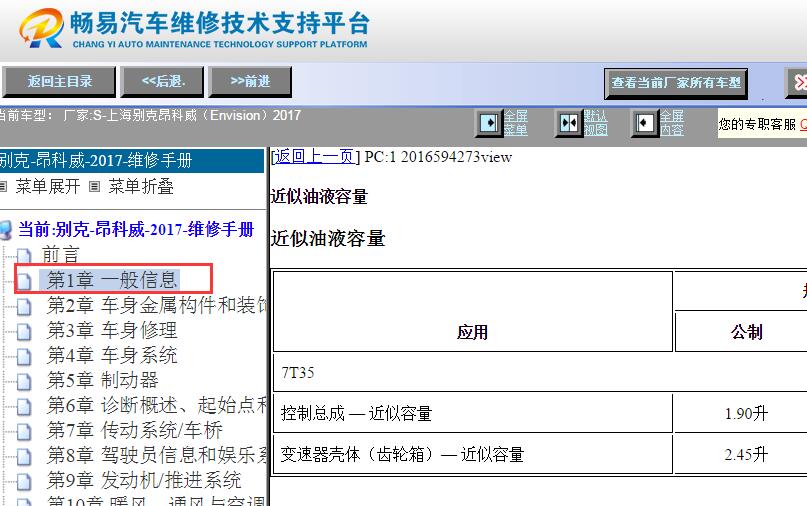Open 第8章 驾驶员信息和娱乐 chapter

[x=156, y=456]
